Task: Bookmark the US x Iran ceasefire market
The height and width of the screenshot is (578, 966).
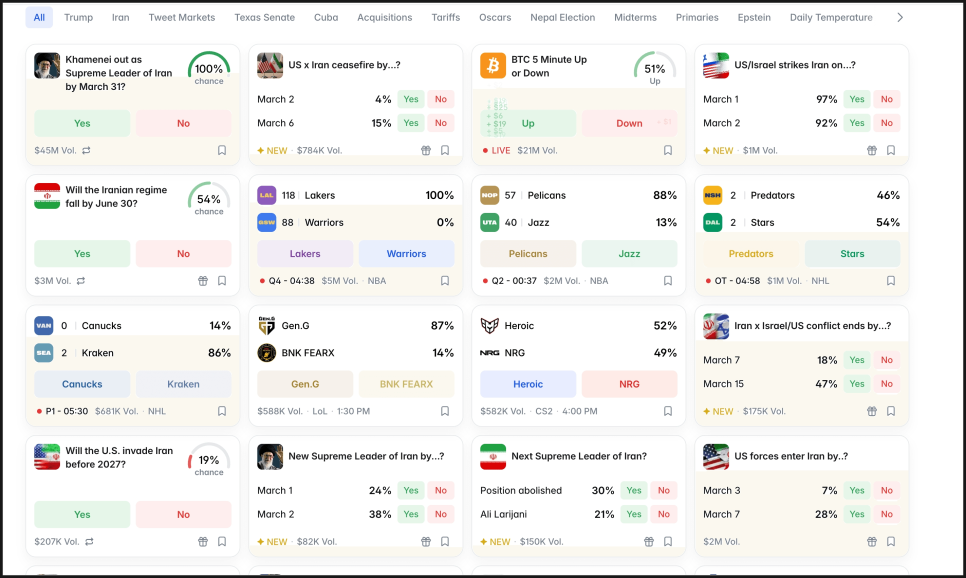Action: 445,150
